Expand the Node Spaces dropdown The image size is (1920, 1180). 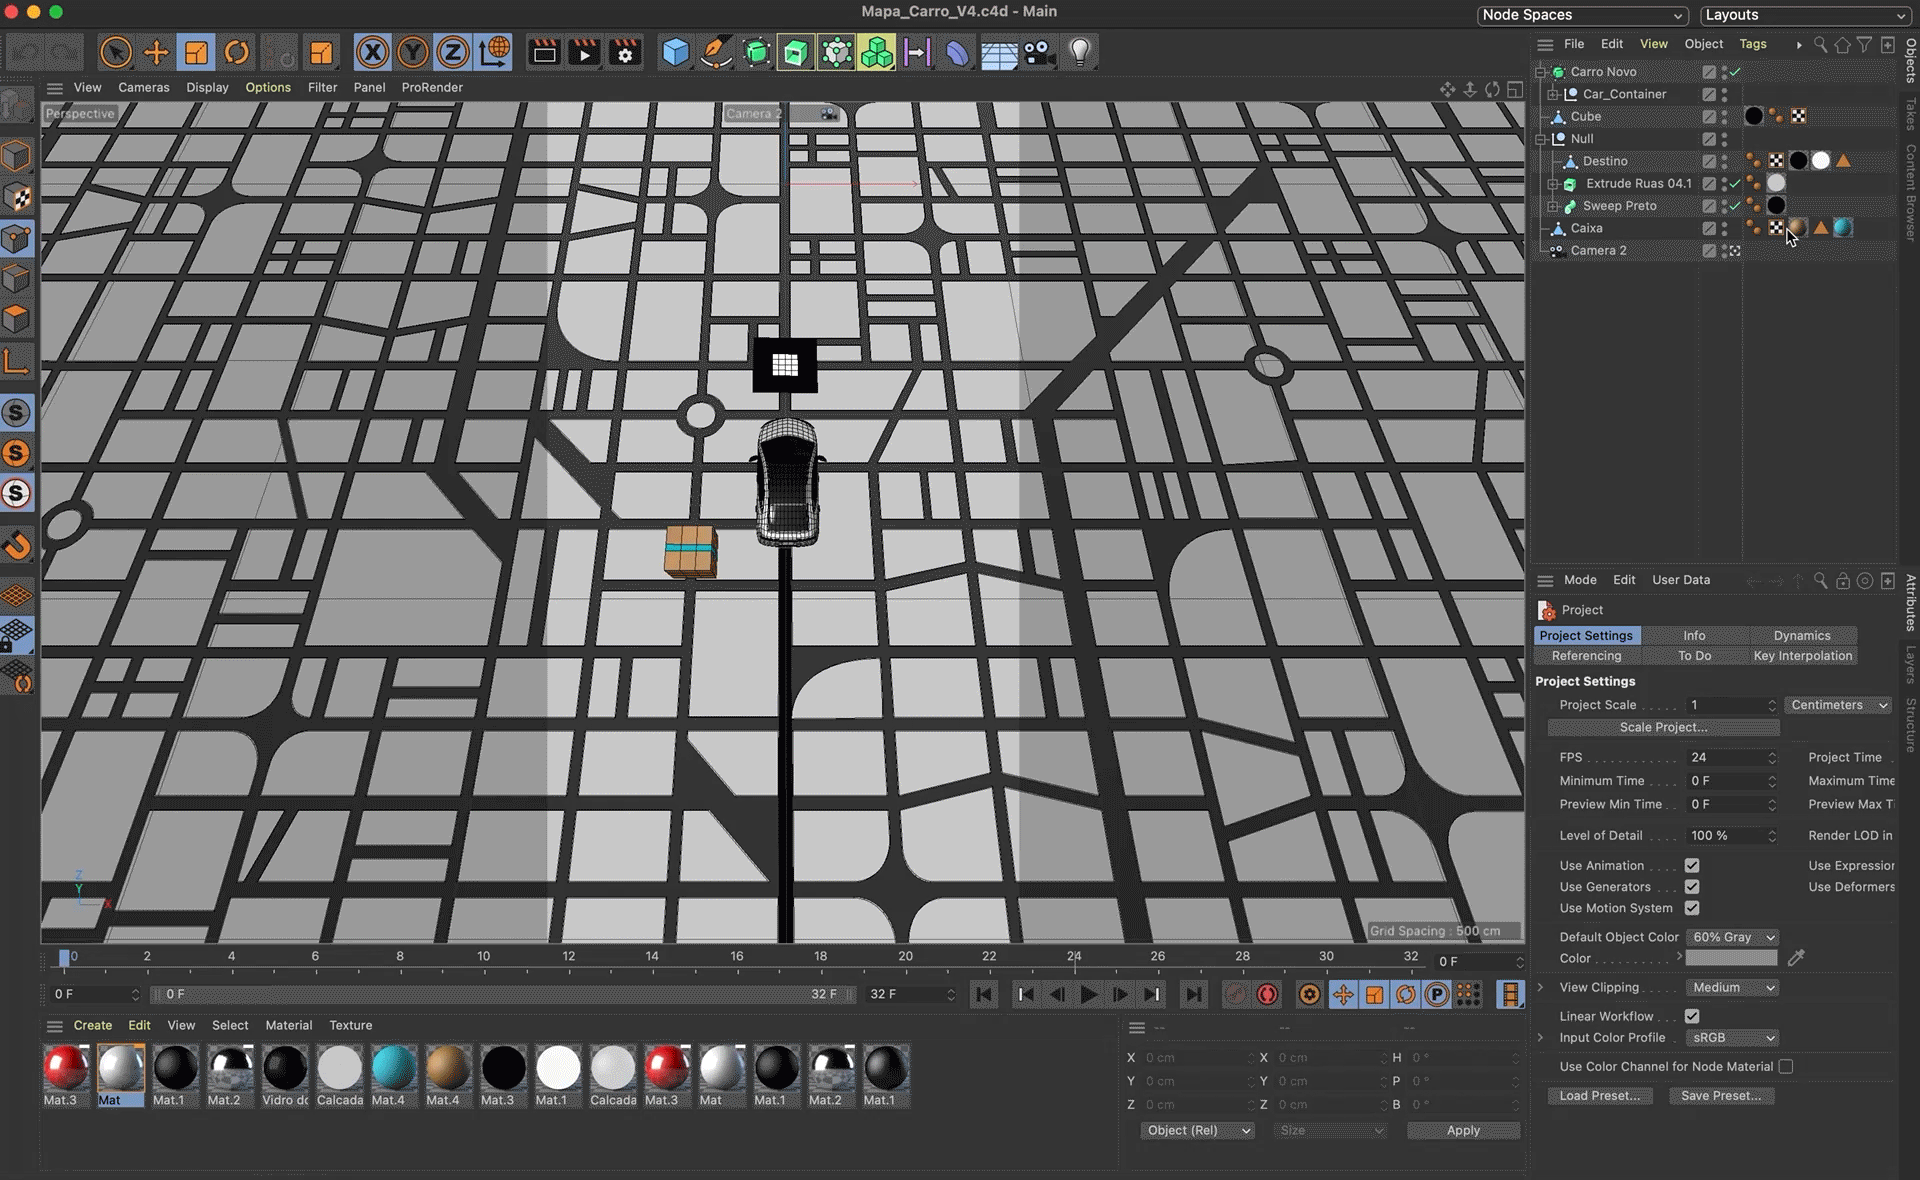(1582, 15)
